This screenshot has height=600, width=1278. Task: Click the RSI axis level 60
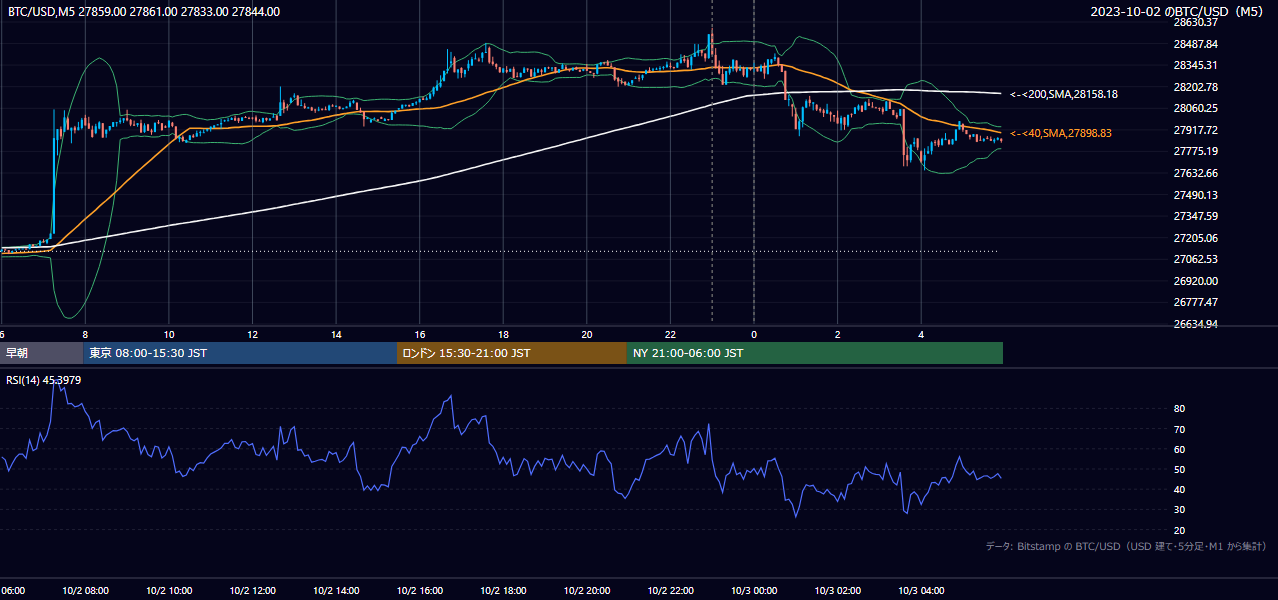1180,449
